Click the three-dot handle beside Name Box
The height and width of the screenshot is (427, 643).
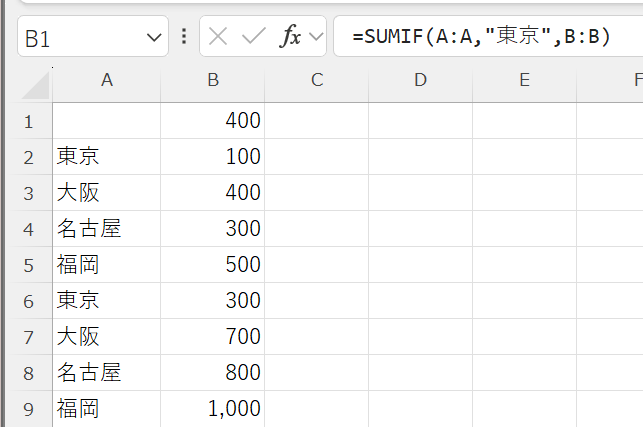coord(184,37)
